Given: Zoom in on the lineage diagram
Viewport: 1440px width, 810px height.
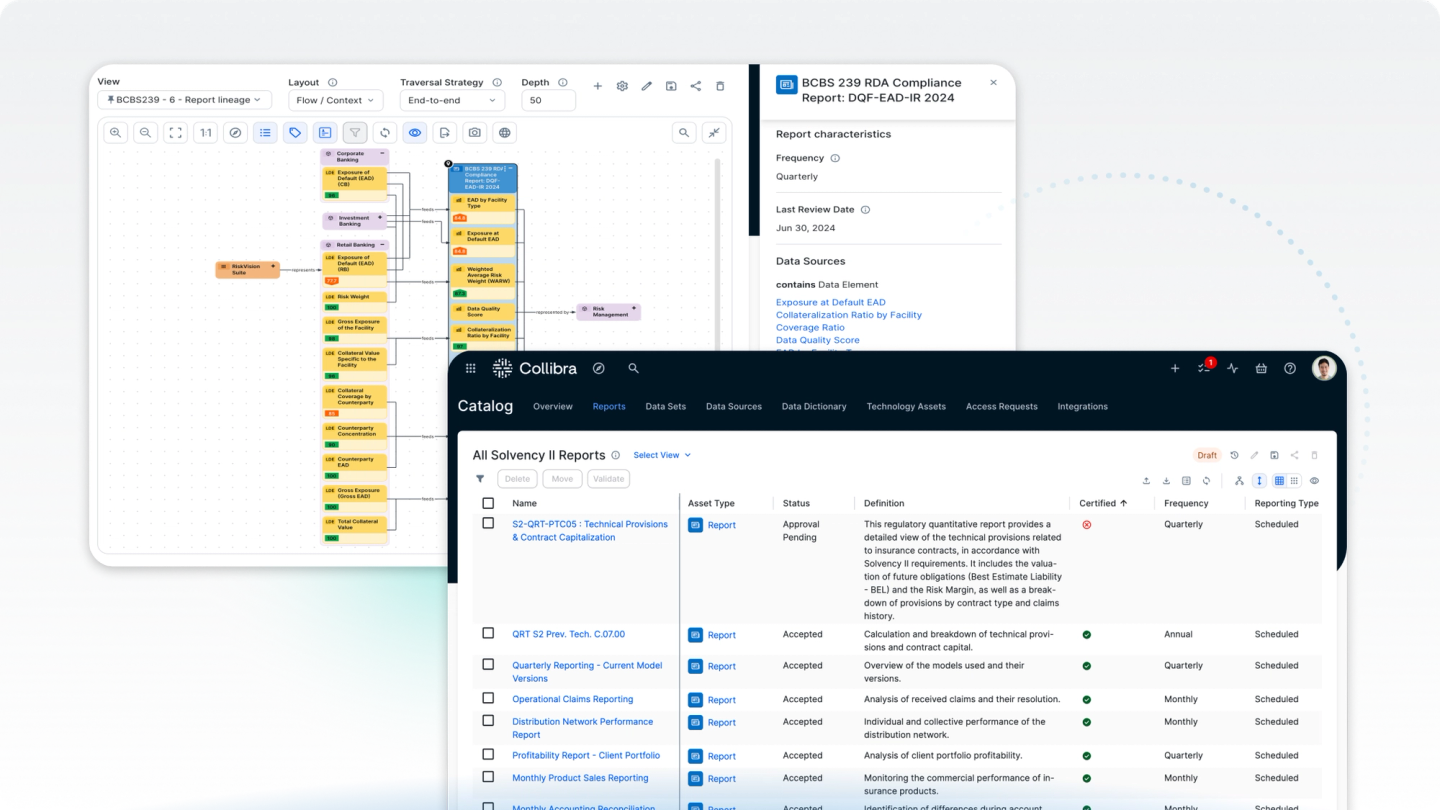Looking at the screenshot, I should click(116, 133).
